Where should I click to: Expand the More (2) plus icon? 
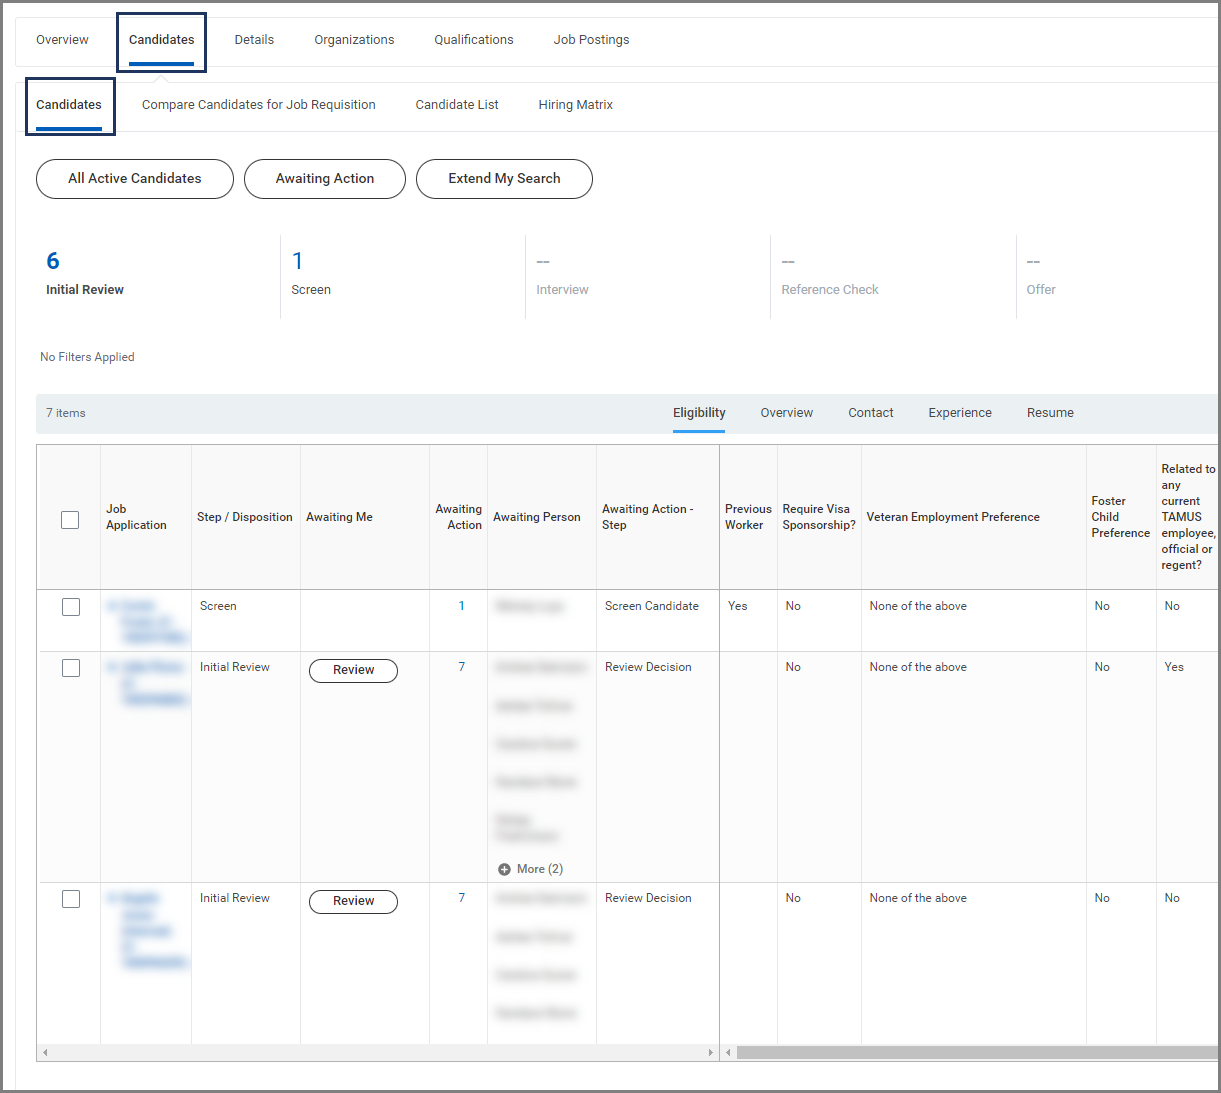tap(504, 869)
